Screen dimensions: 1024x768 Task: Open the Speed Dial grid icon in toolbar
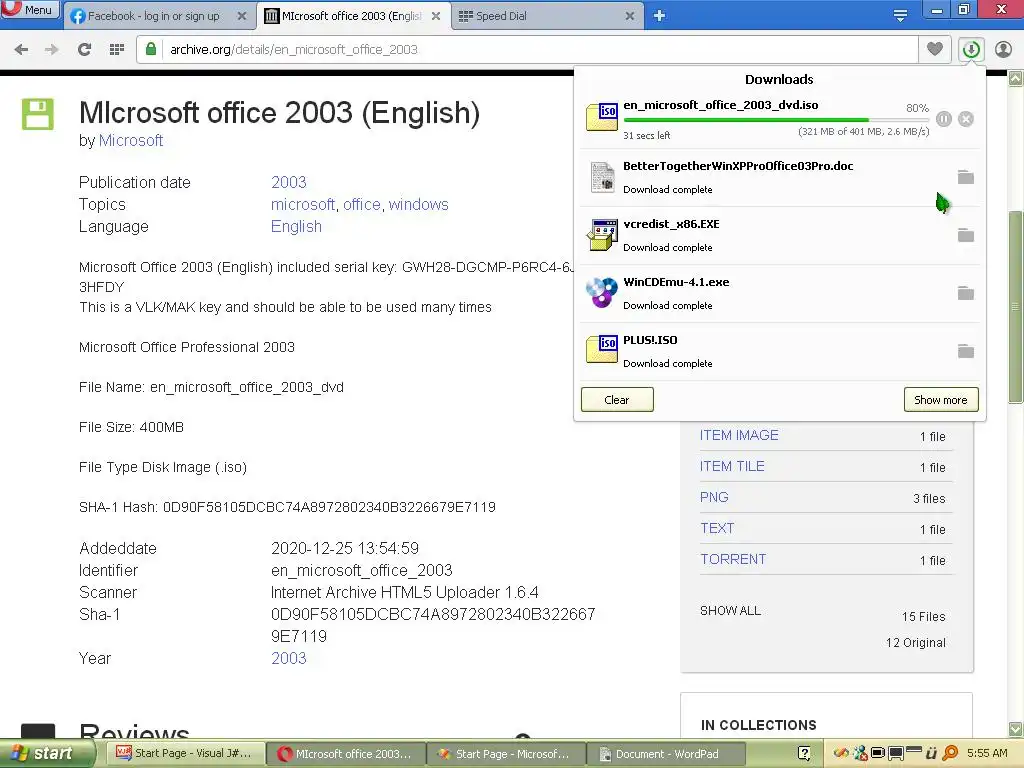pos(117,50)
